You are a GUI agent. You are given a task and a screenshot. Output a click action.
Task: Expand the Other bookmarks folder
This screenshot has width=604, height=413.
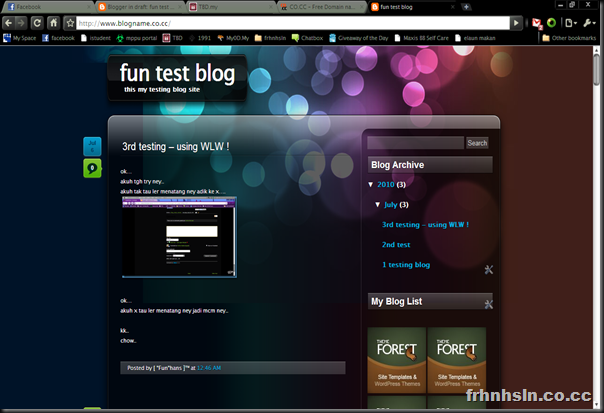(569, 38)
